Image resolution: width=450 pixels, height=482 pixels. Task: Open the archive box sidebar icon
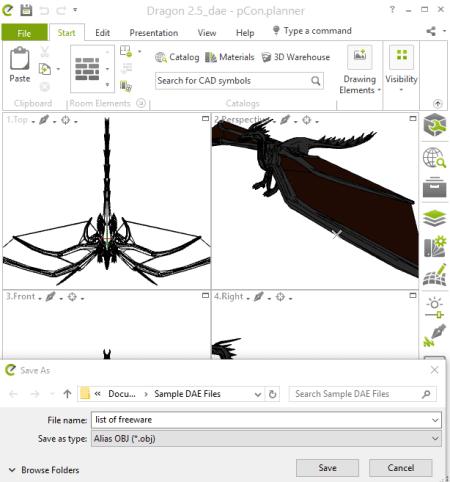tap(434, 187)
